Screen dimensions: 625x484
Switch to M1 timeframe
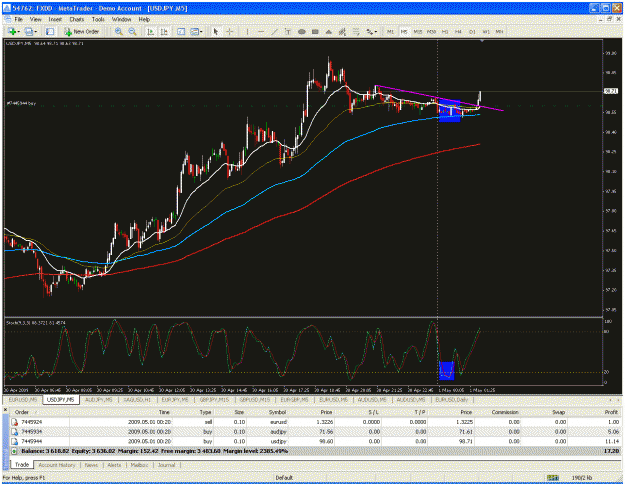390,31
